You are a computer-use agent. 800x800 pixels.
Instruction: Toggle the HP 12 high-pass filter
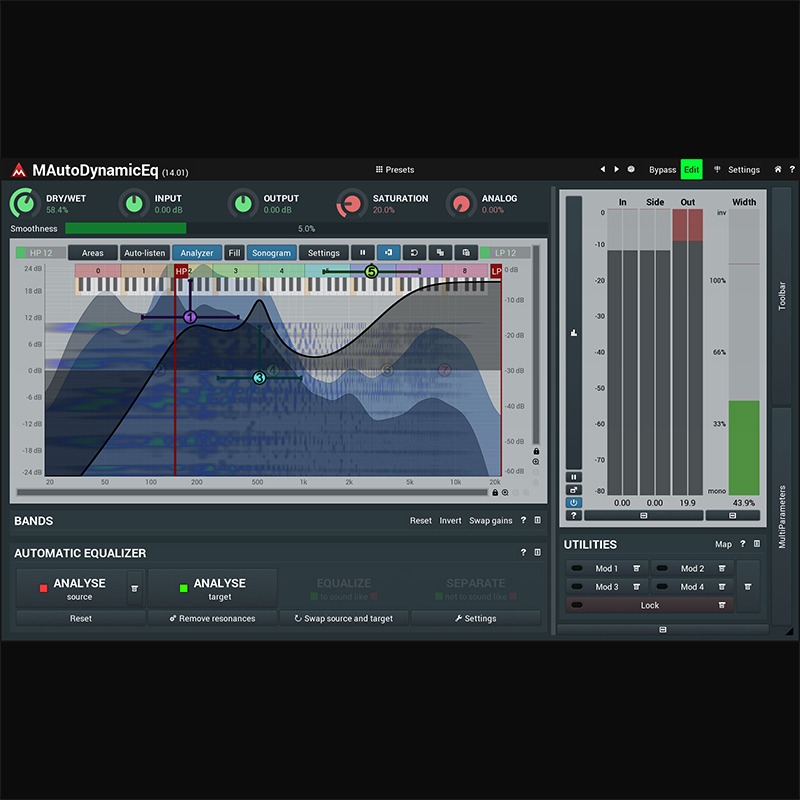(40, 253)
